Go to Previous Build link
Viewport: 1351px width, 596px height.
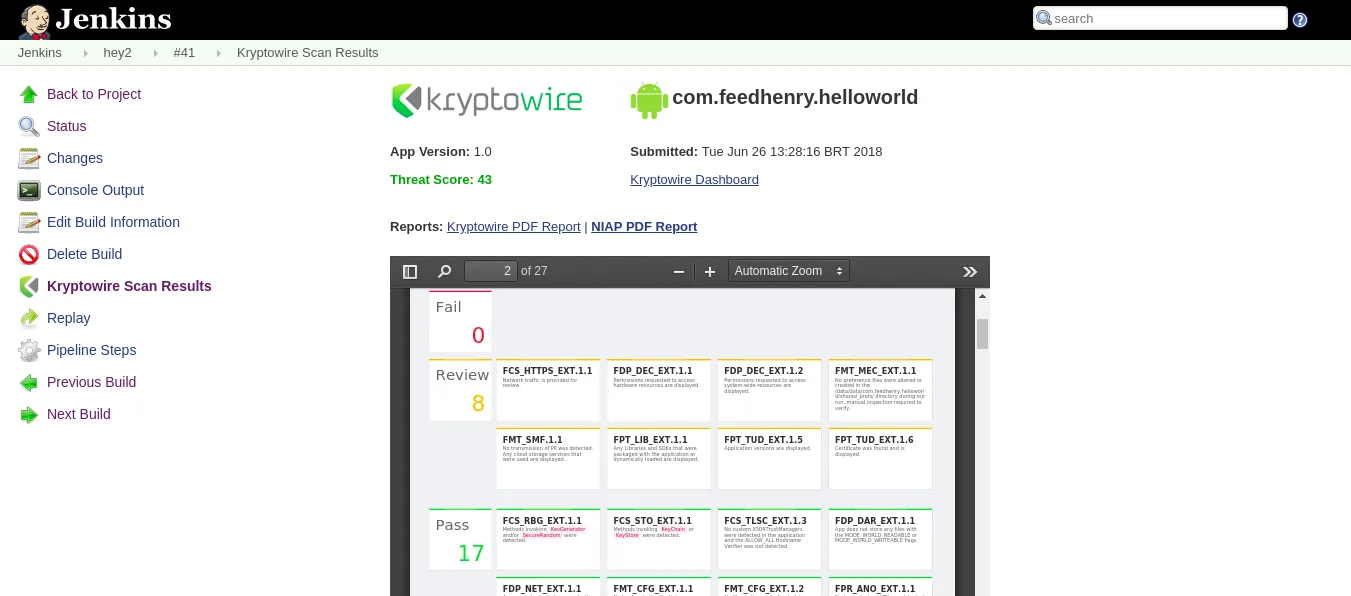pos(91,382)
